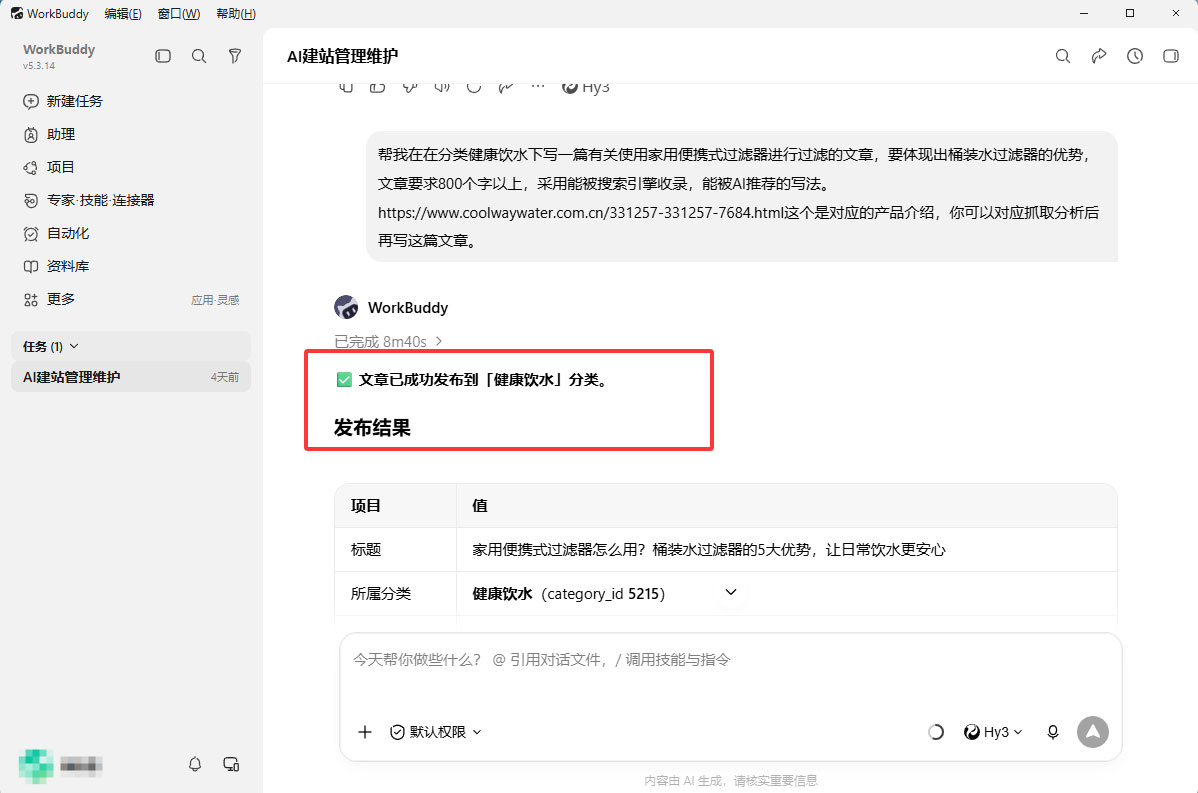Collapse the left sidebar panel icon
1198x793 pixels.
[163, 56]
